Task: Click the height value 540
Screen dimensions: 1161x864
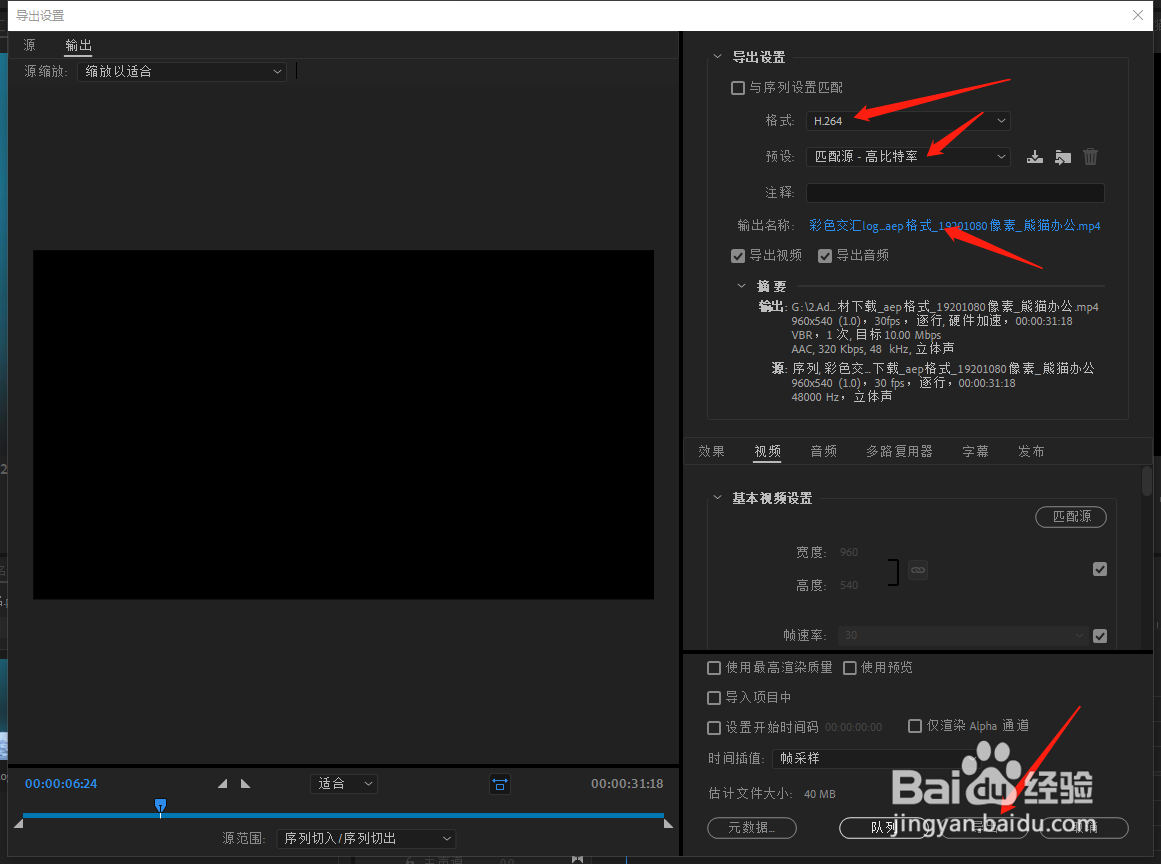Action: 849,586
